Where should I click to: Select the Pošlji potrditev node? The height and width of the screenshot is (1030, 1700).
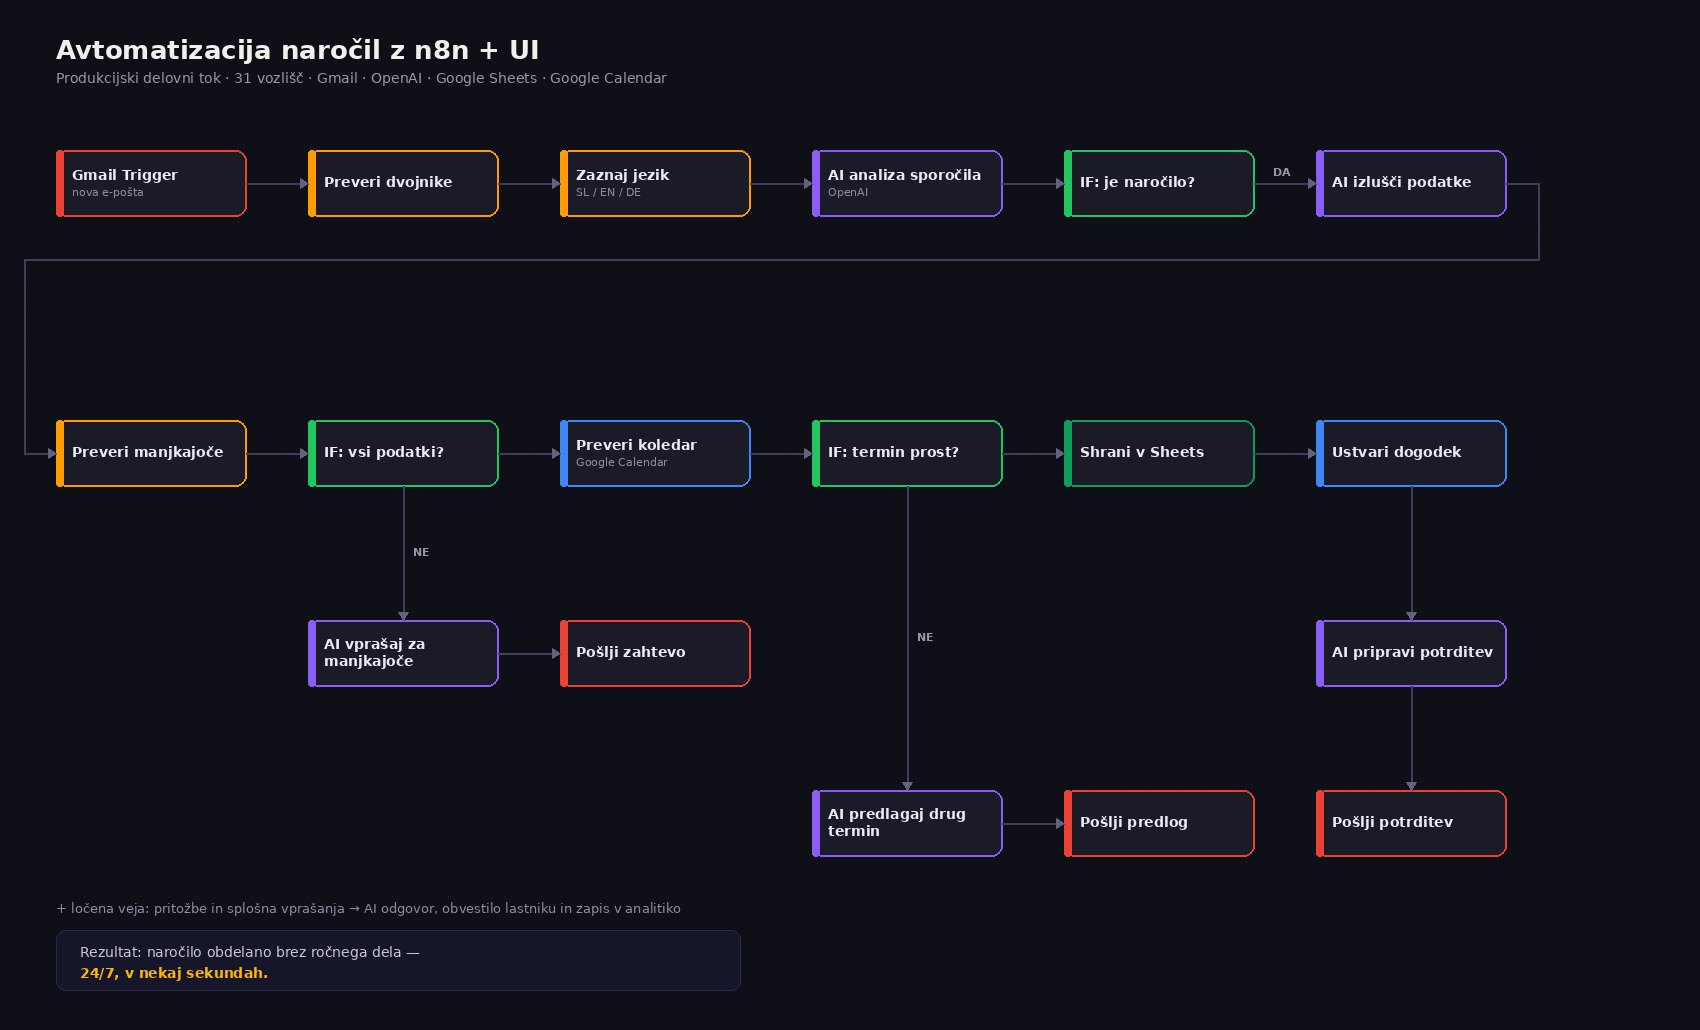coord(1411,824)
